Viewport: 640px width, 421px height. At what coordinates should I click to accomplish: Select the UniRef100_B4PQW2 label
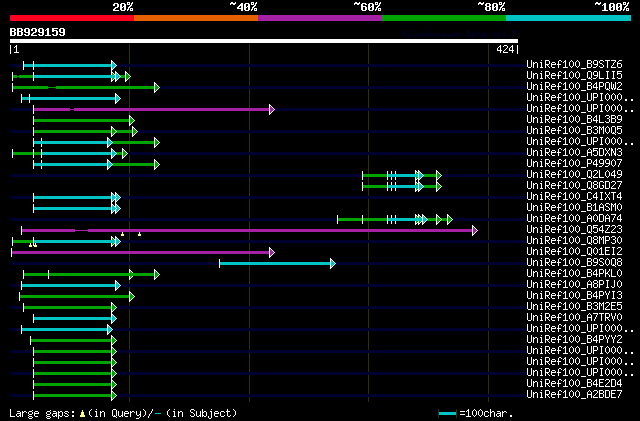[574, 86]
